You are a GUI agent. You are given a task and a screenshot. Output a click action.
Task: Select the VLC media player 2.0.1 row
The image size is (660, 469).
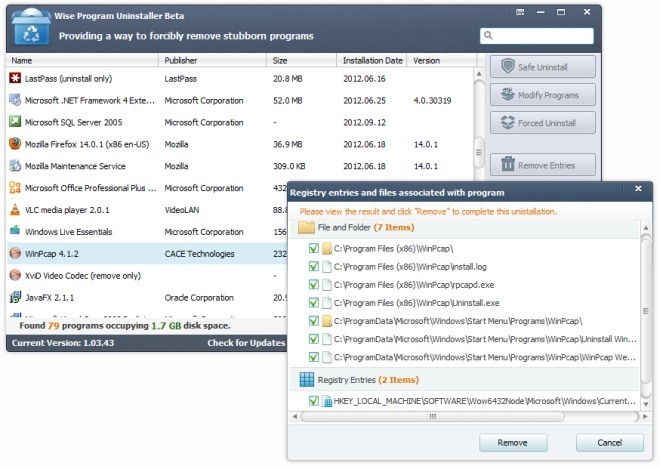pos(147,210)
